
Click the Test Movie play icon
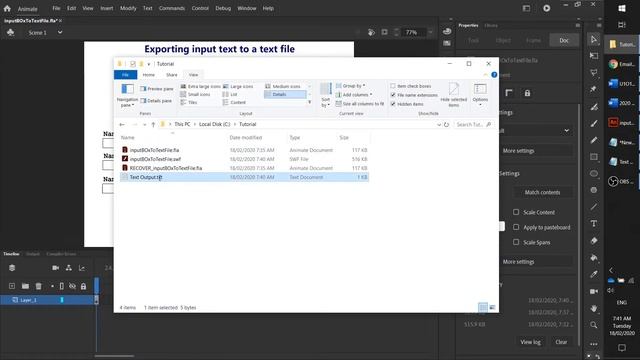[547, 8]
